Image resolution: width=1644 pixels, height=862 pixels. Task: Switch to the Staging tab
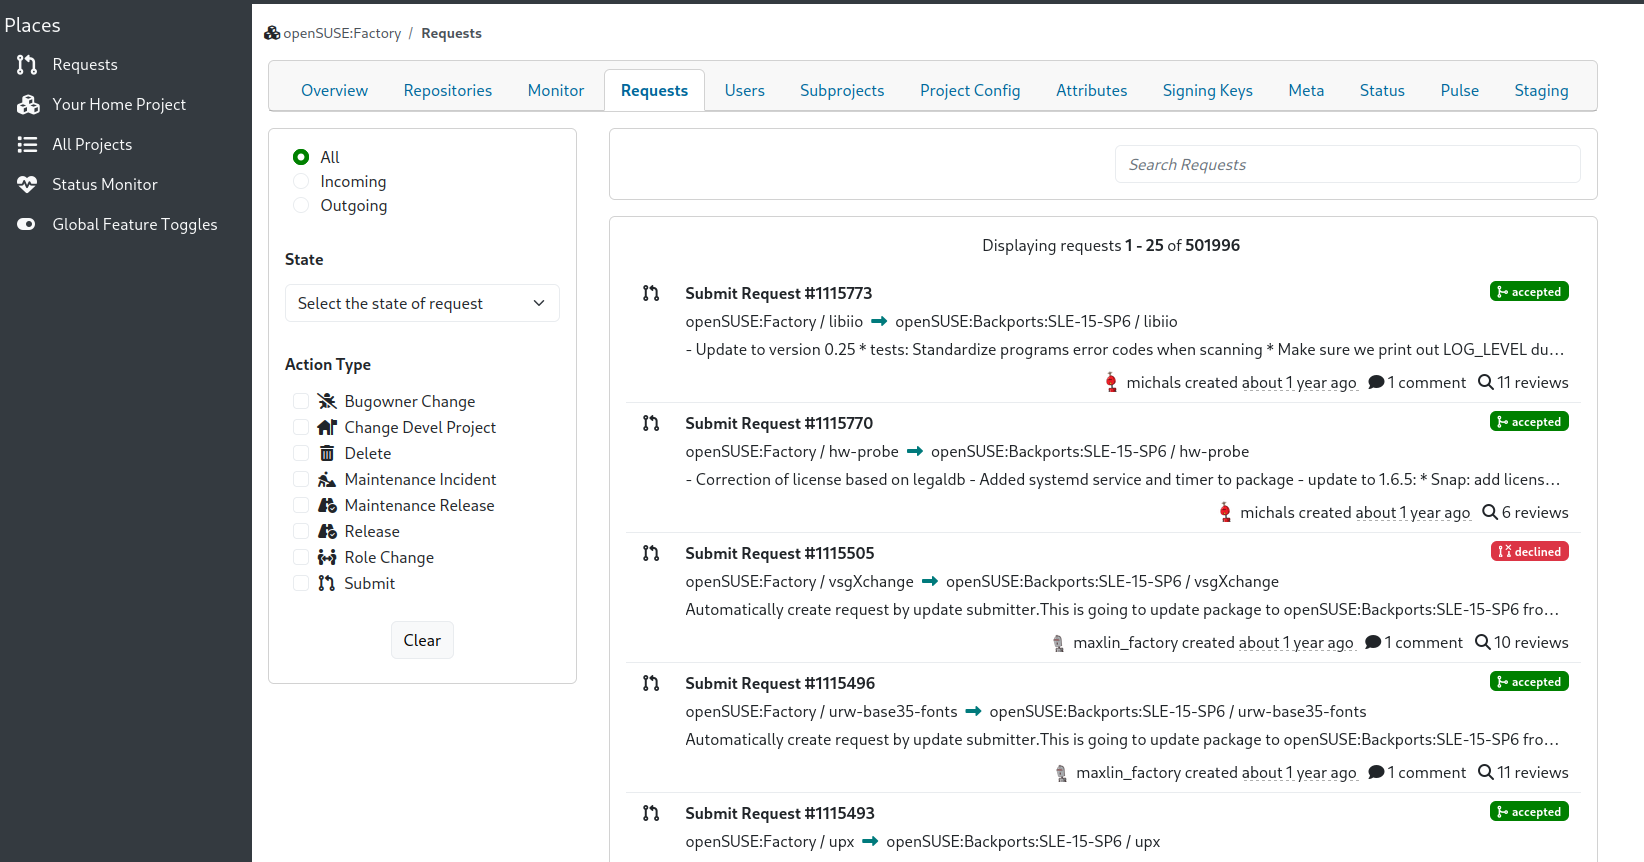coord(1541,90)
